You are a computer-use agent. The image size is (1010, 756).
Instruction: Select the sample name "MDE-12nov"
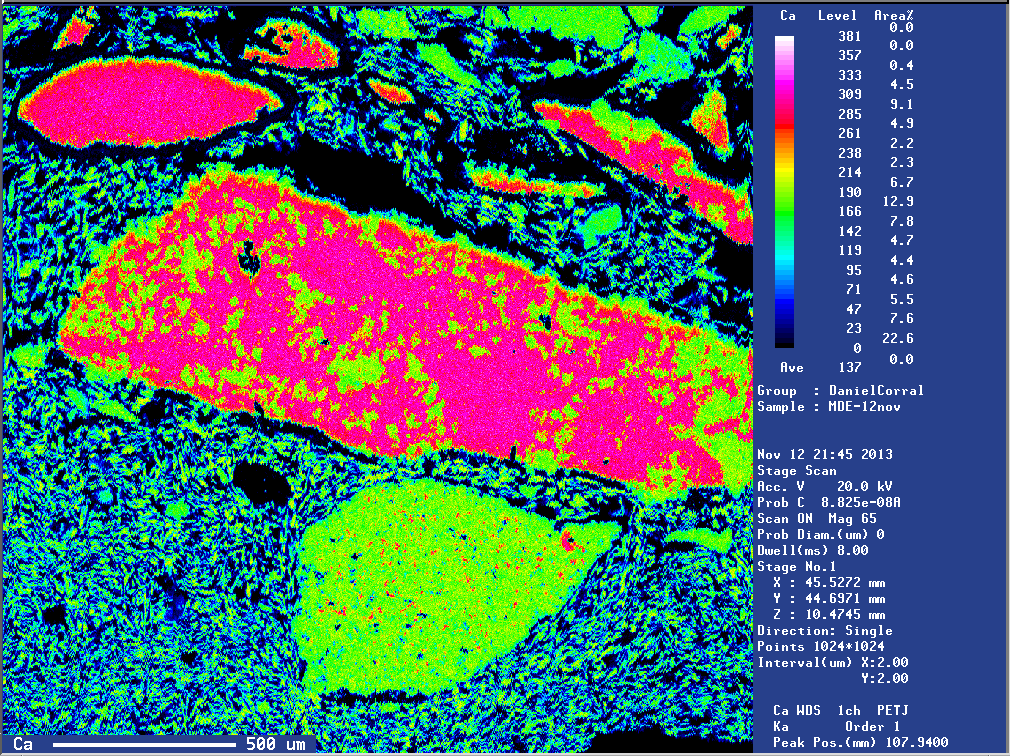864,406
